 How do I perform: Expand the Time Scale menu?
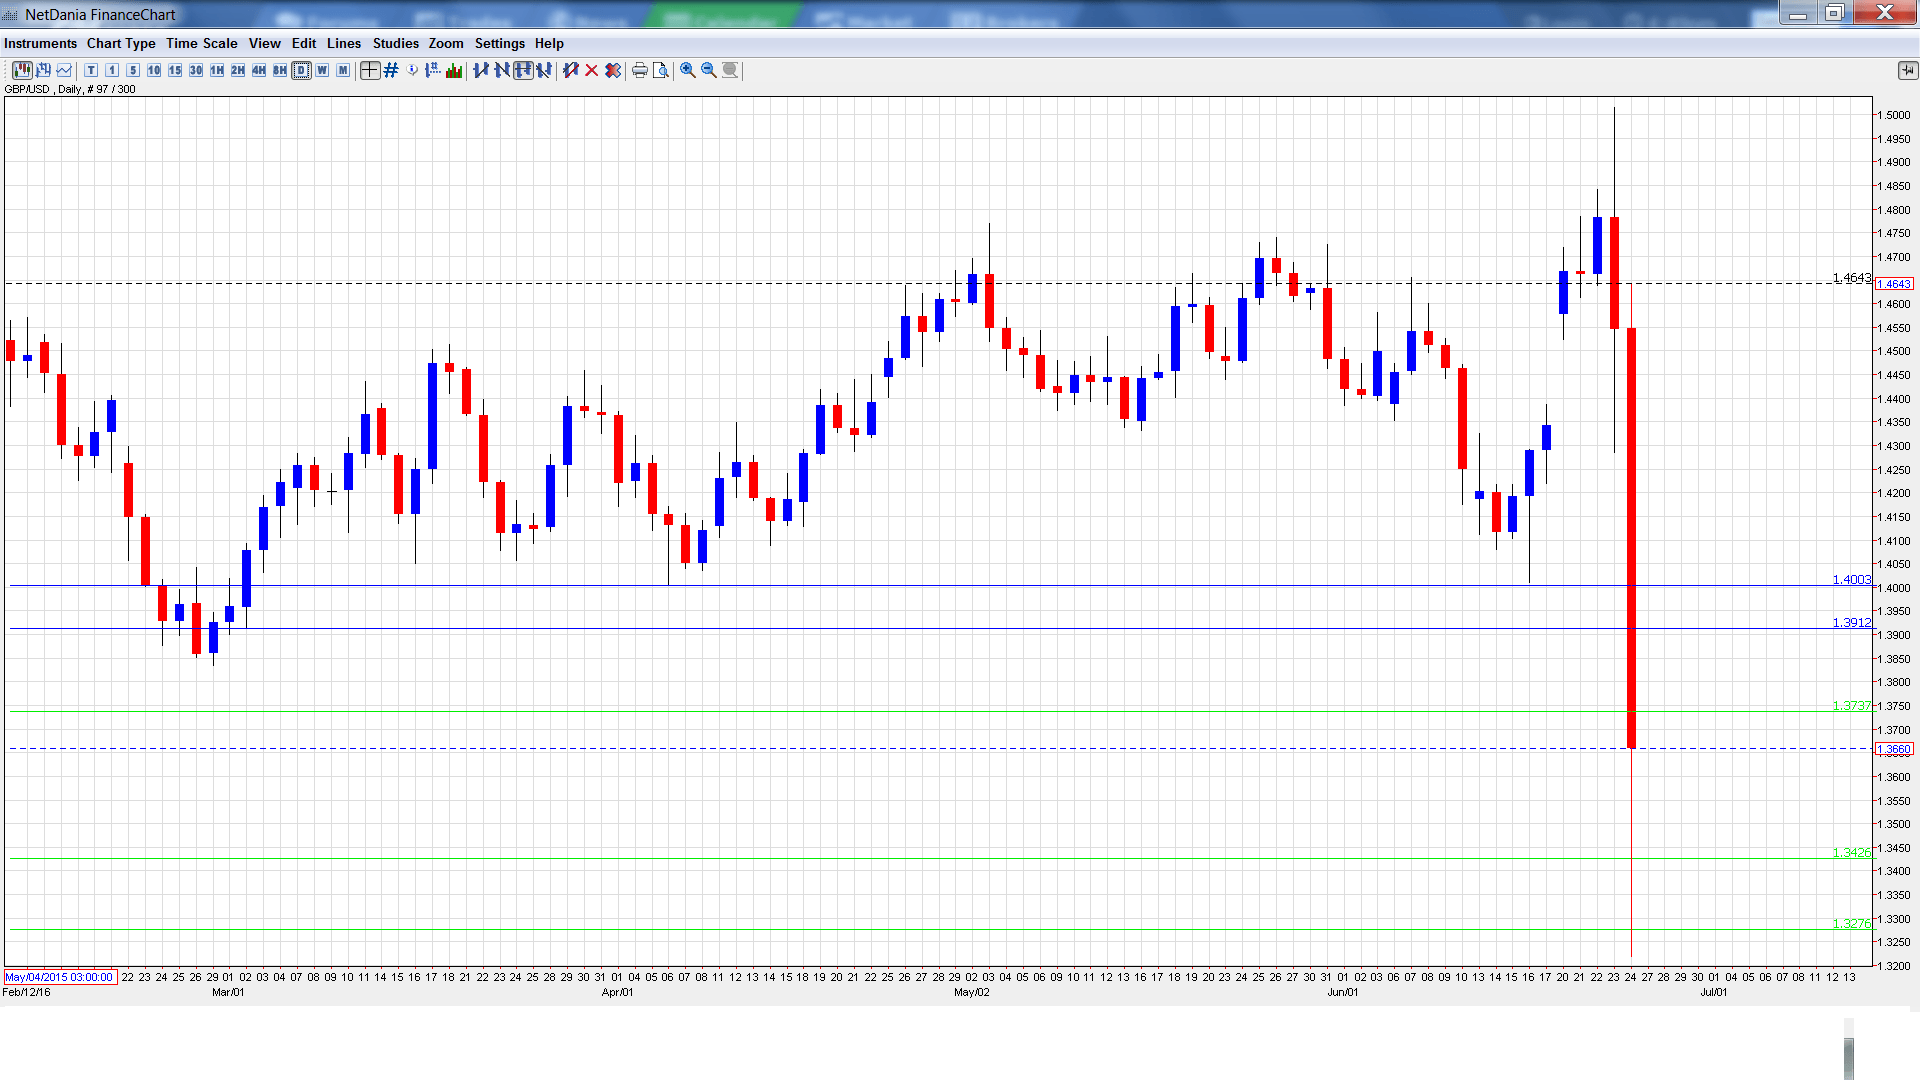201,43
